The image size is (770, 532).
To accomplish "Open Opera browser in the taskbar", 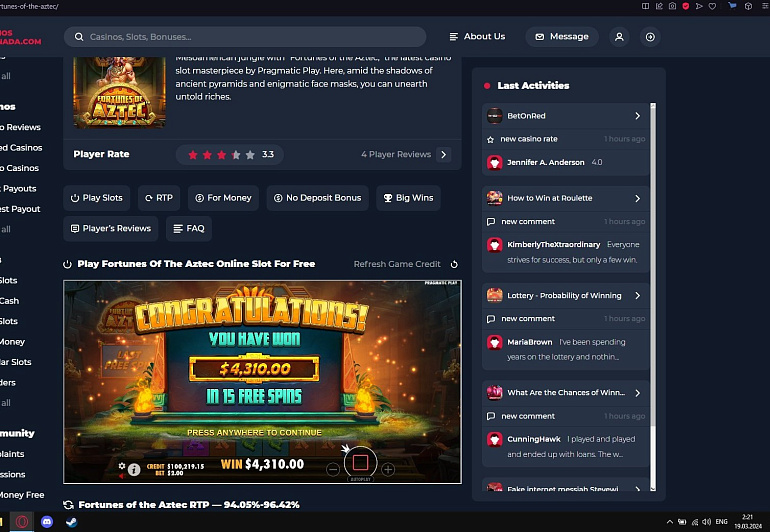I will click(22, 522).
